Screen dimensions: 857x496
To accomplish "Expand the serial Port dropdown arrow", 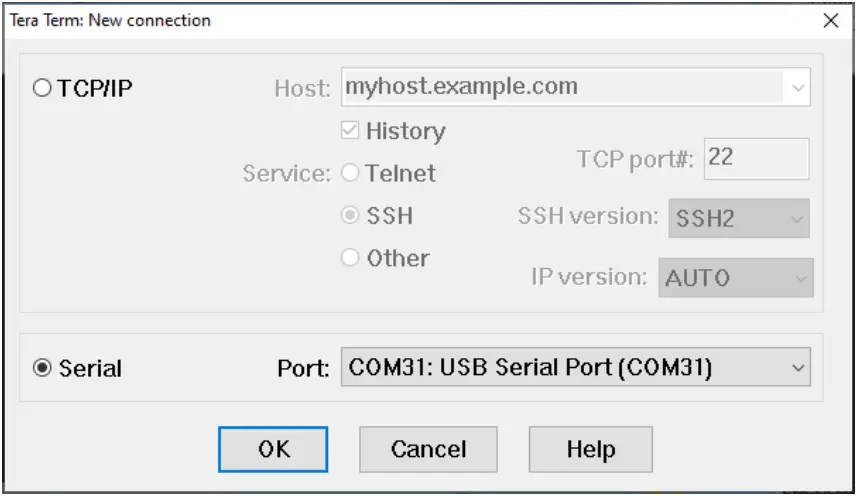I will pyautogui.click(x=798, y=368).
